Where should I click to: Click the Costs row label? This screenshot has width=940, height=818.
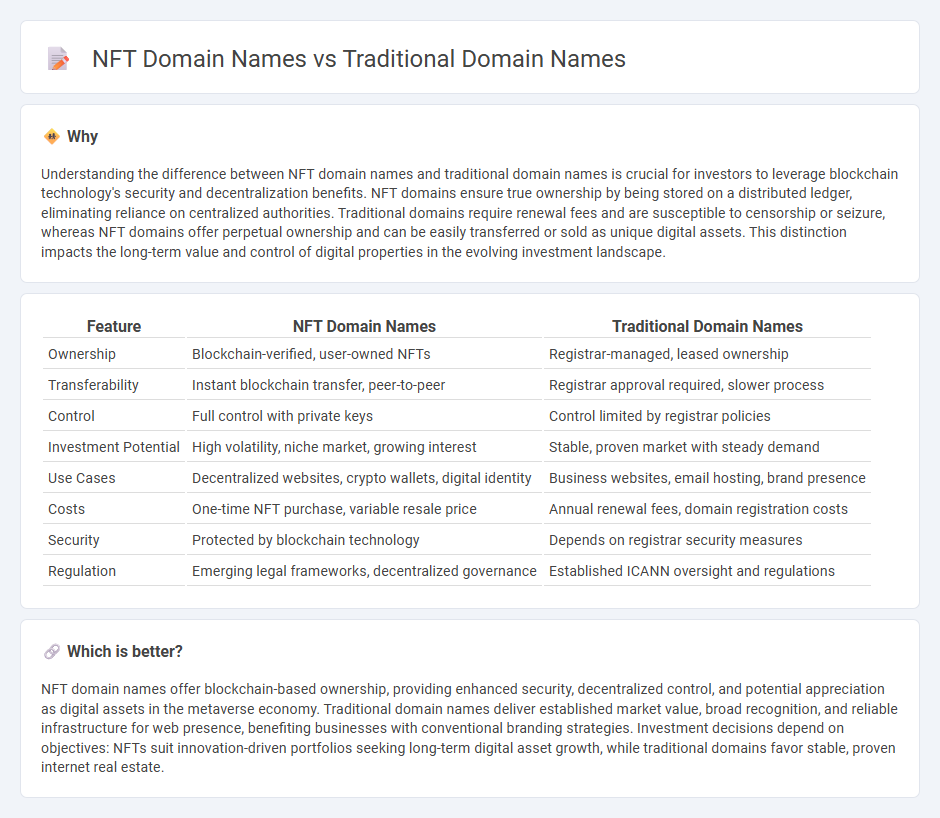[67, 509]
